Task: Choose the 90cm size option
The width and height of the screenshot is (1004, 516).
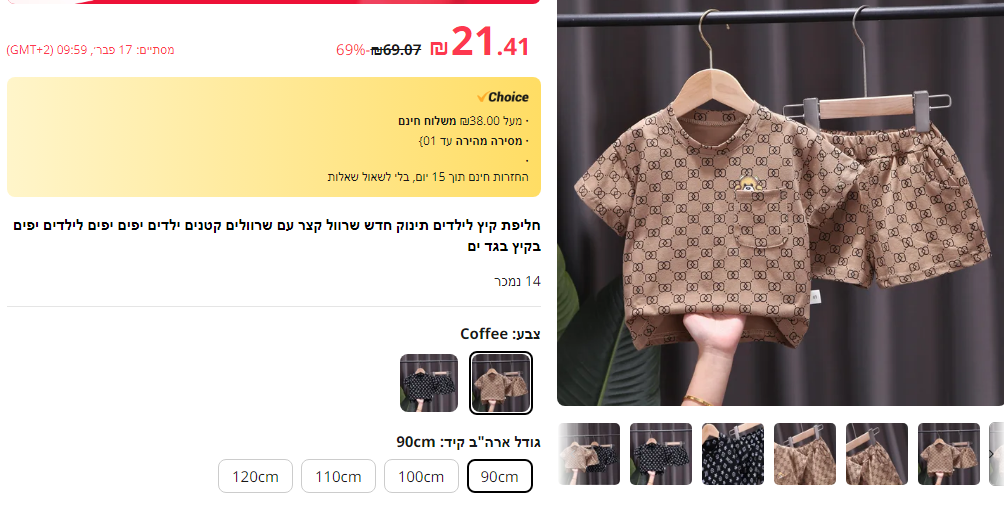Action: tap(499, 476)
